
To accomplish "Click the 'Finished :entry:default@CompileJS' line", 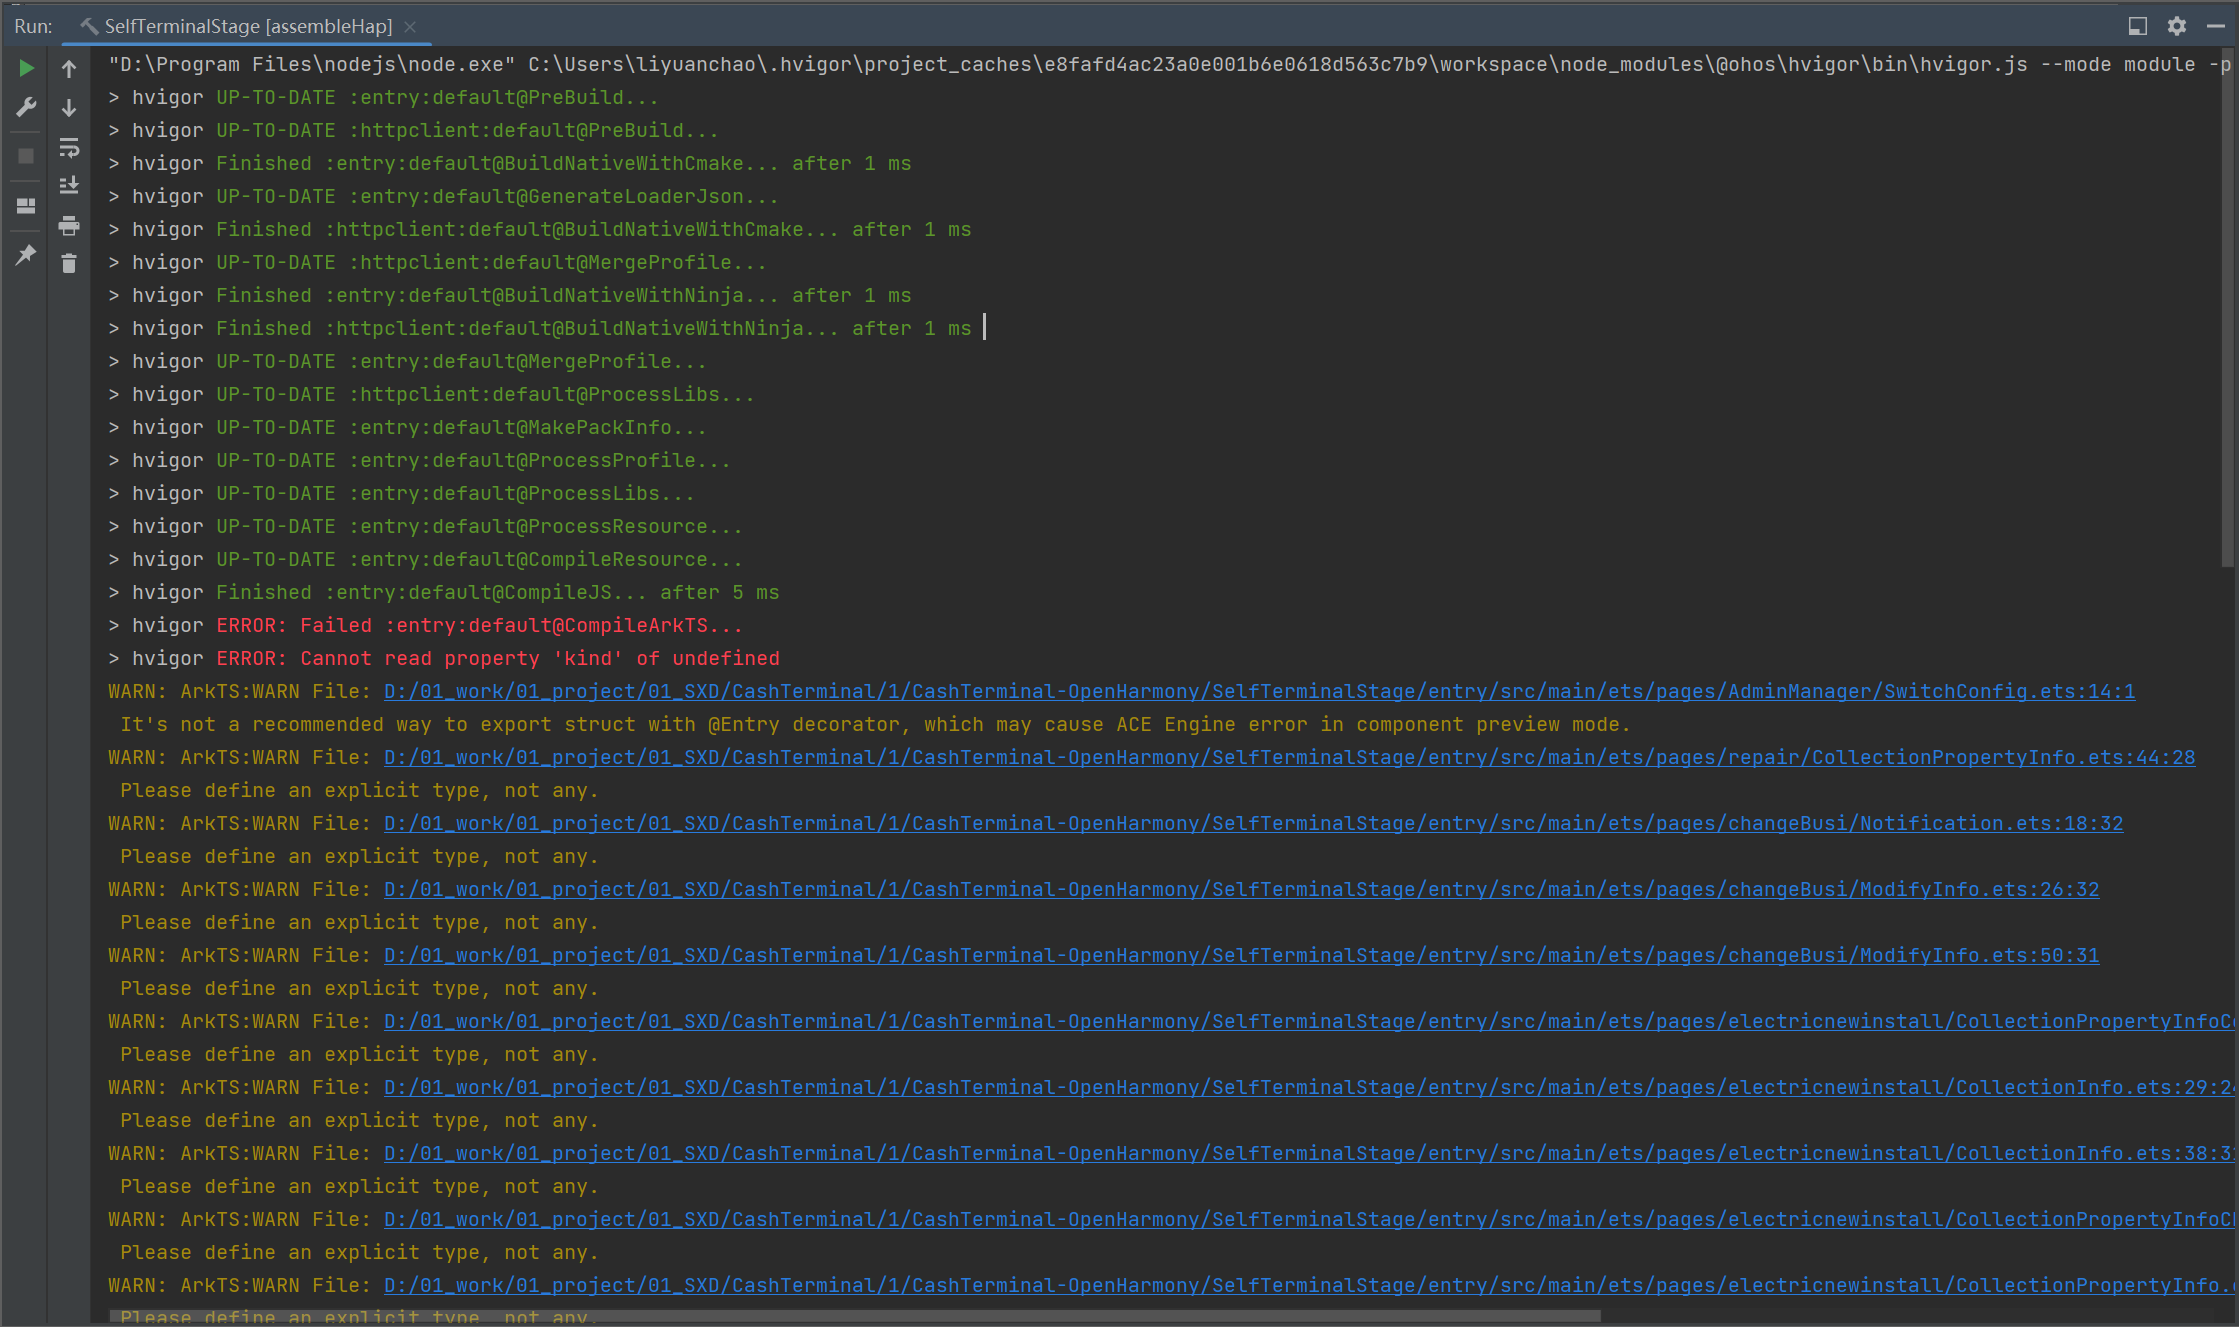I will click(443, 593).
